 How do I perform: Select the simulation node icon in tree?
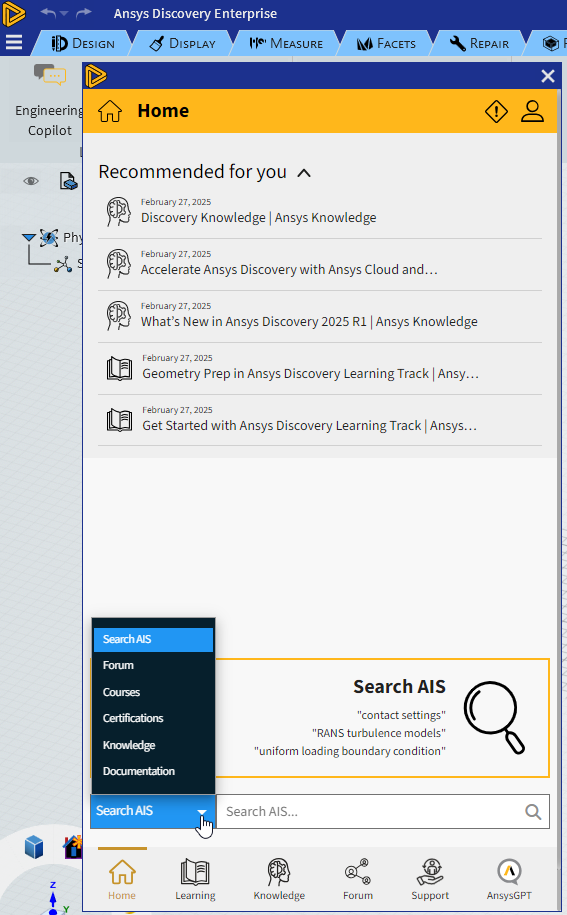(63, 264)
